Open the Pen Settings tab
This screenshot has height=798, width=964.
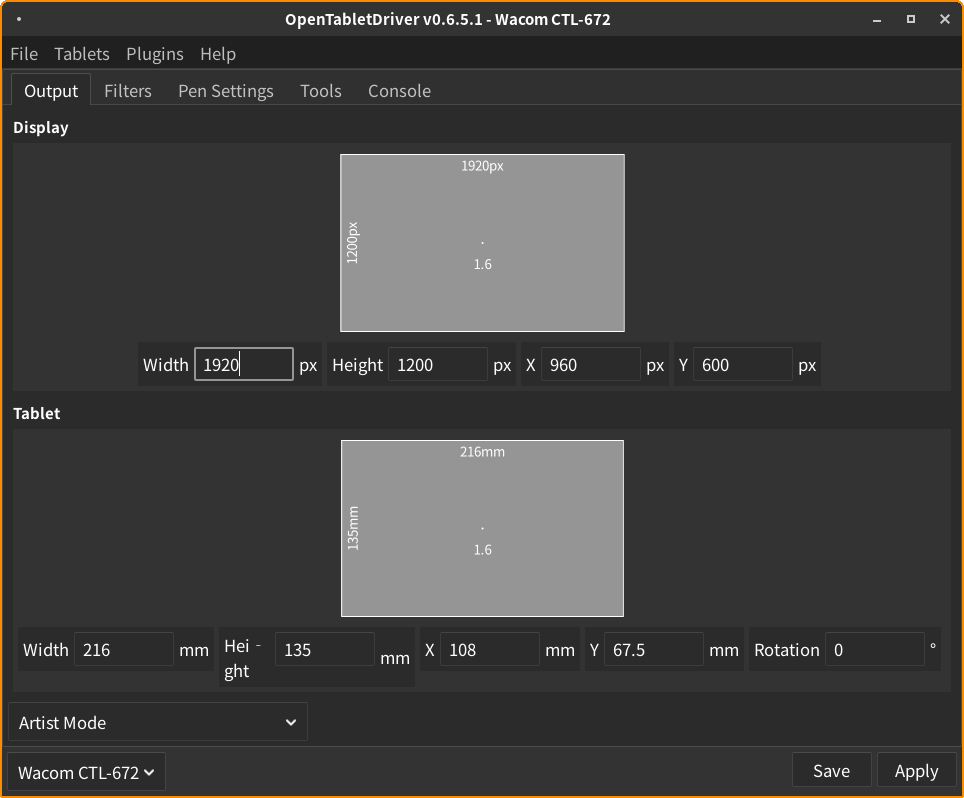click(x=226, y=91)
